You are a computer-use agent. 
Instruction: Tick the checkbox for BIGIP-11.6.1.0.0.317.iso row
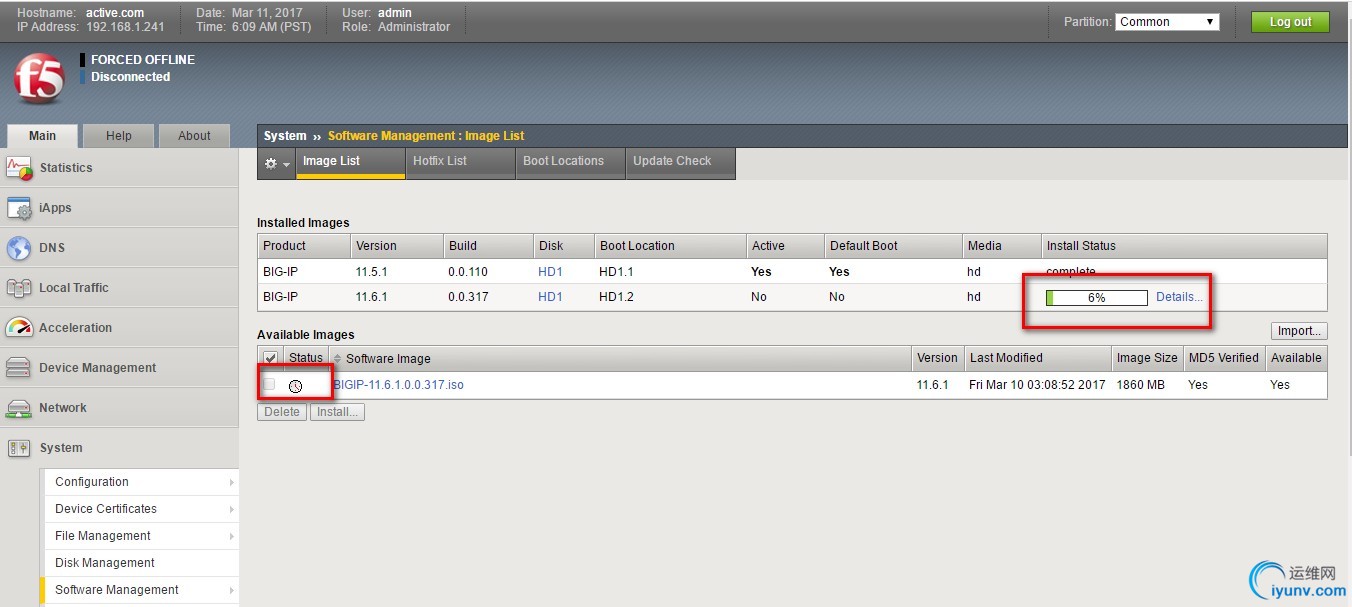[x=269, y=384]
